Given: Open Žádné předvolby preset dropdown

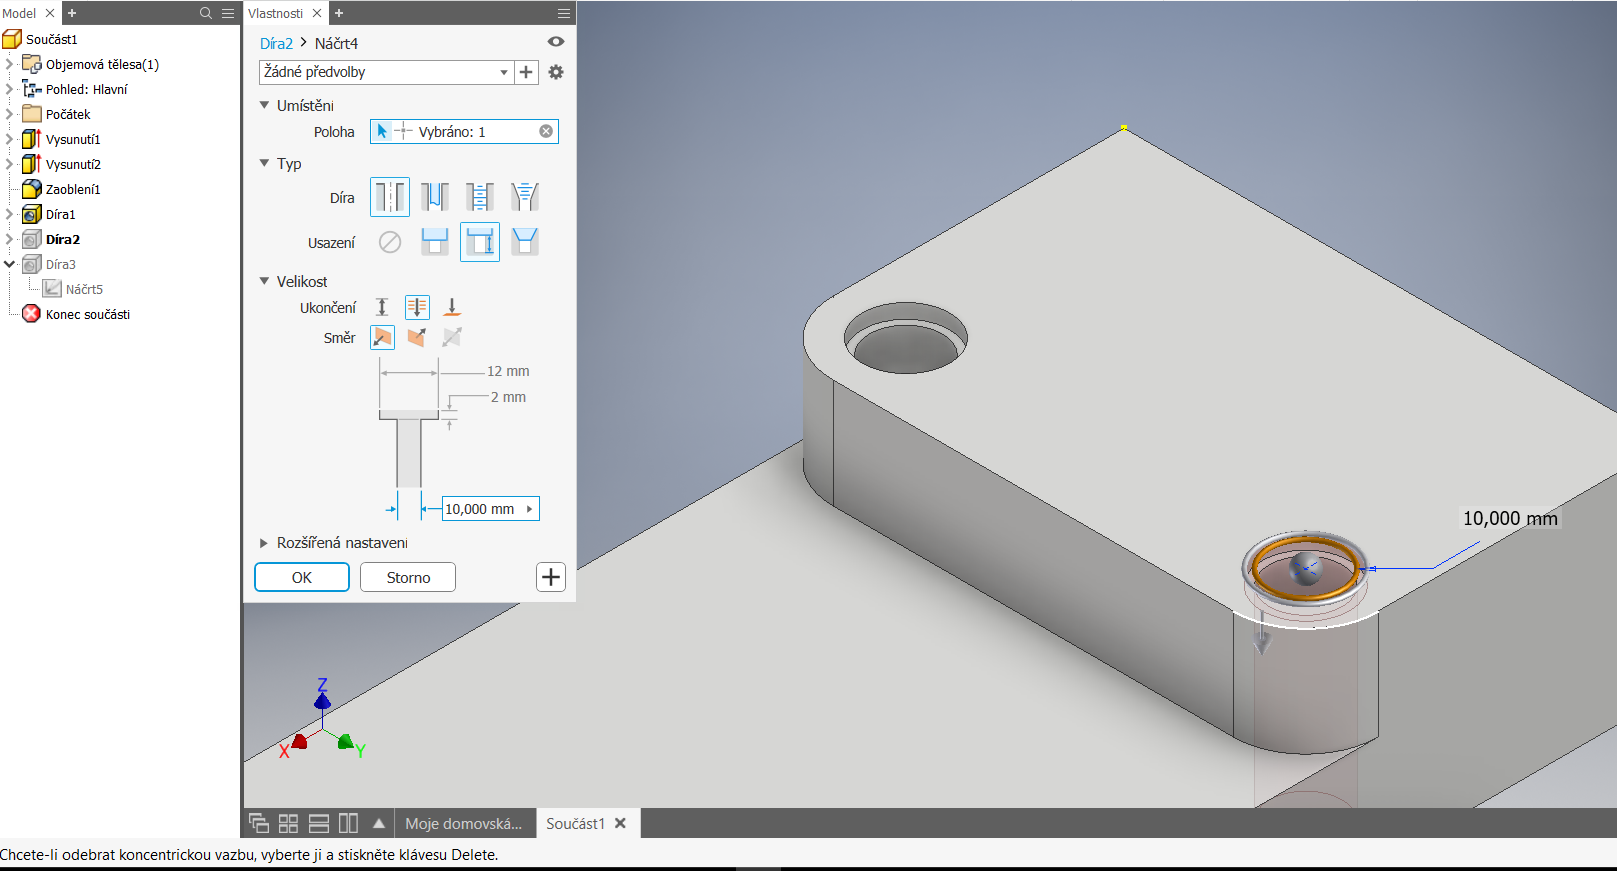Looking at the screenshot, I should (386, 72).
